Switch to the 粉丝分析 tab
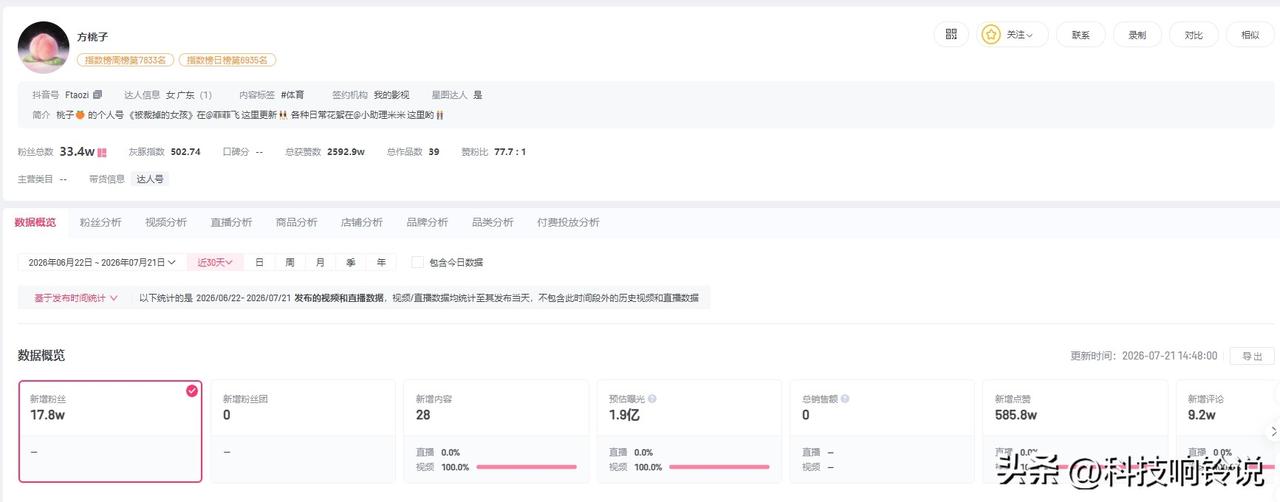Viewport: 1280px width, 502px height. click(101, 222)
